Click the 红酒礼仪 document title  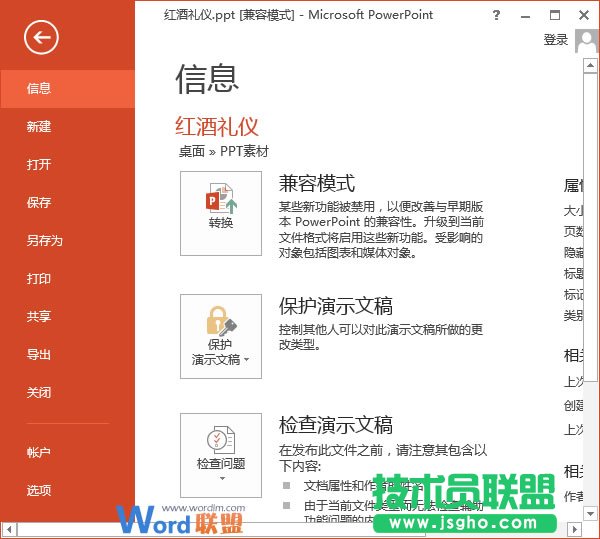coord(217,126)
